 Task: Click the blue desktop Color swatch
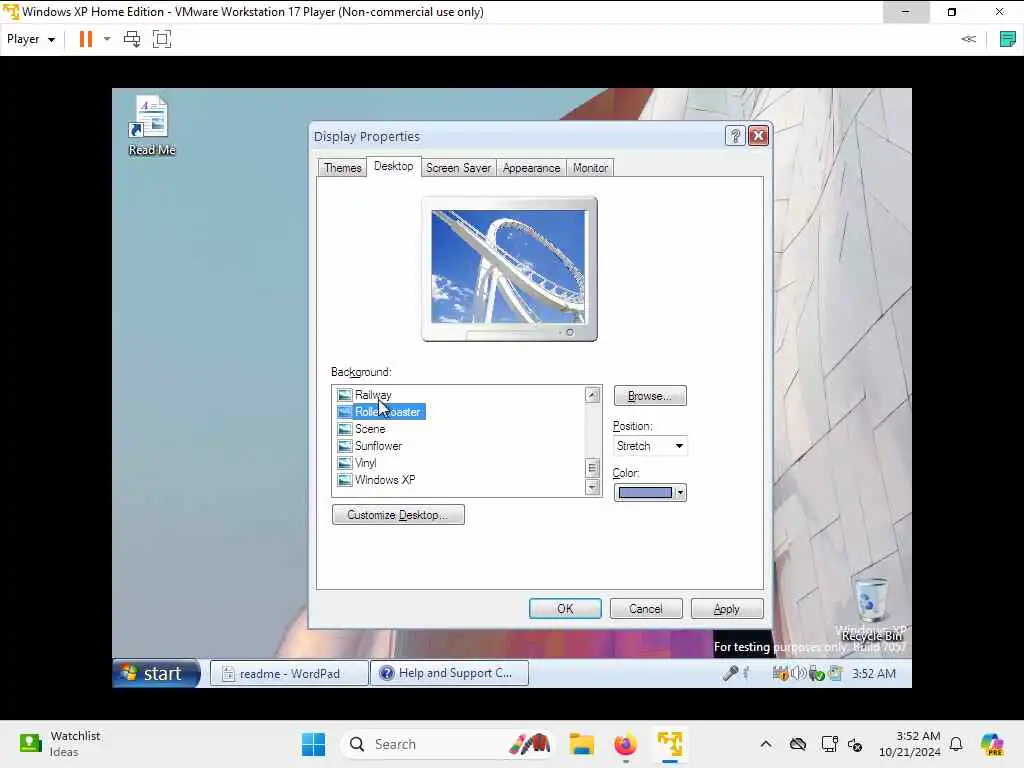[x=645, y=493]
